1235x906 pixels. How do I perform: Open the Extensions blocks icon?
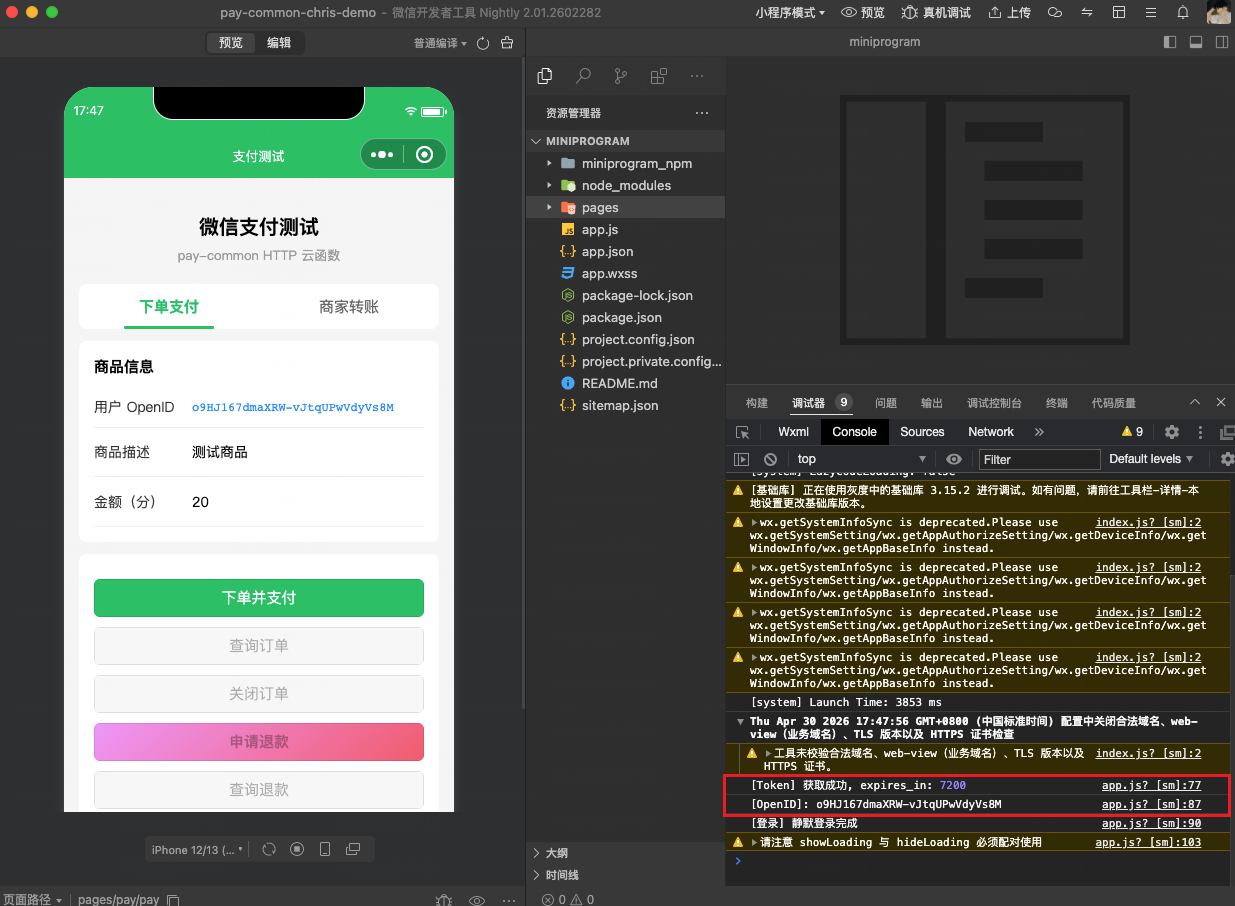tap(659, 76)
